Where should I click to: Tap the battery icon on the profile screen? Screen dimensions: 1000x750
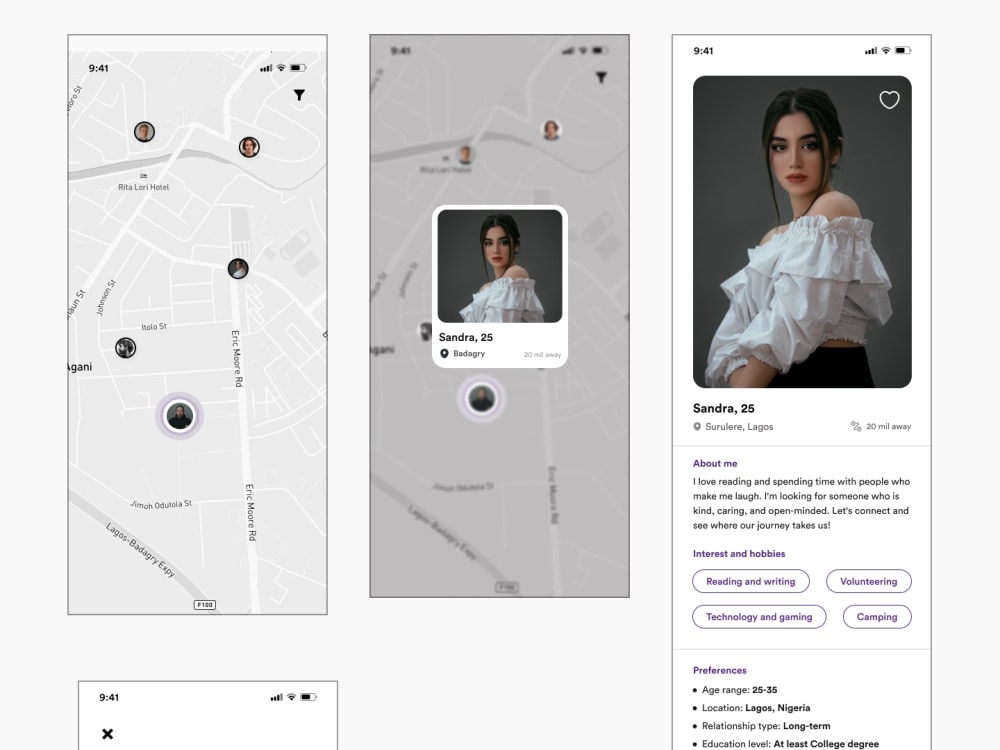[903, 50]
